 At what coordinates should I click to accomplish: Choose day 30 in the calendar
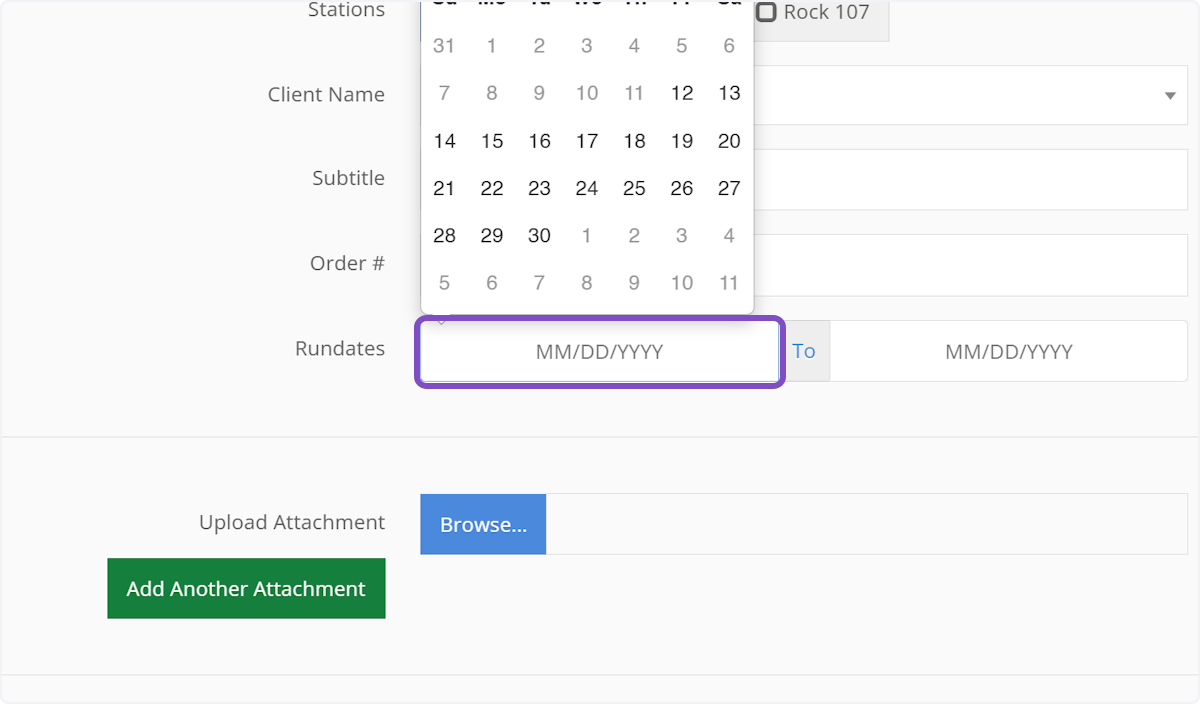tap(539, 236)
